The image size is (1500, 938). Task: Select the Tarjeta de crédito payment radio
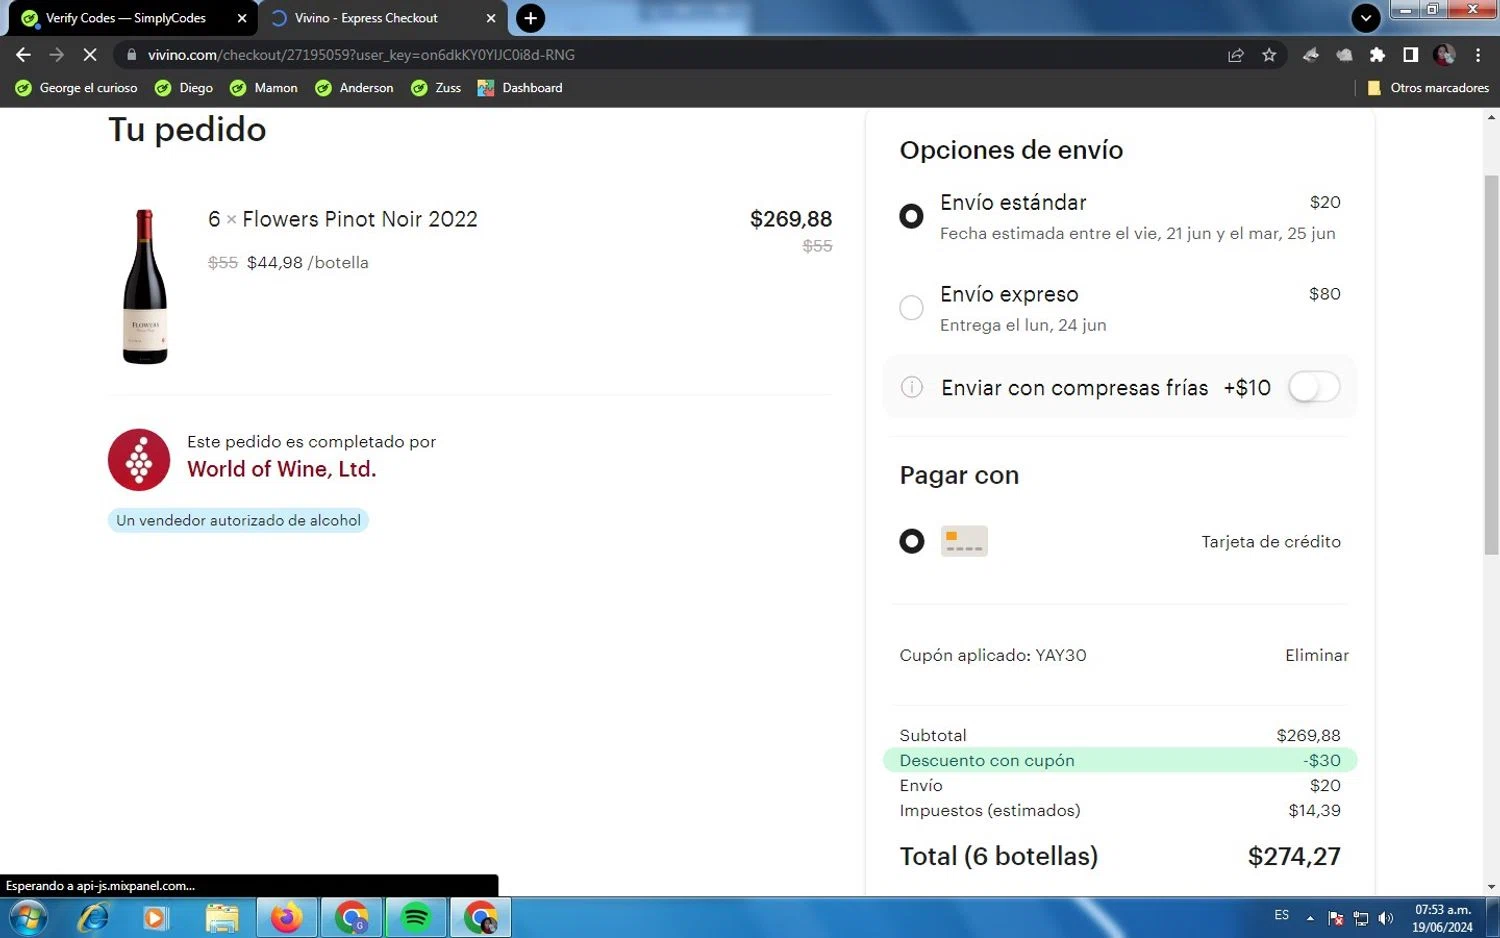click(912, 541)
